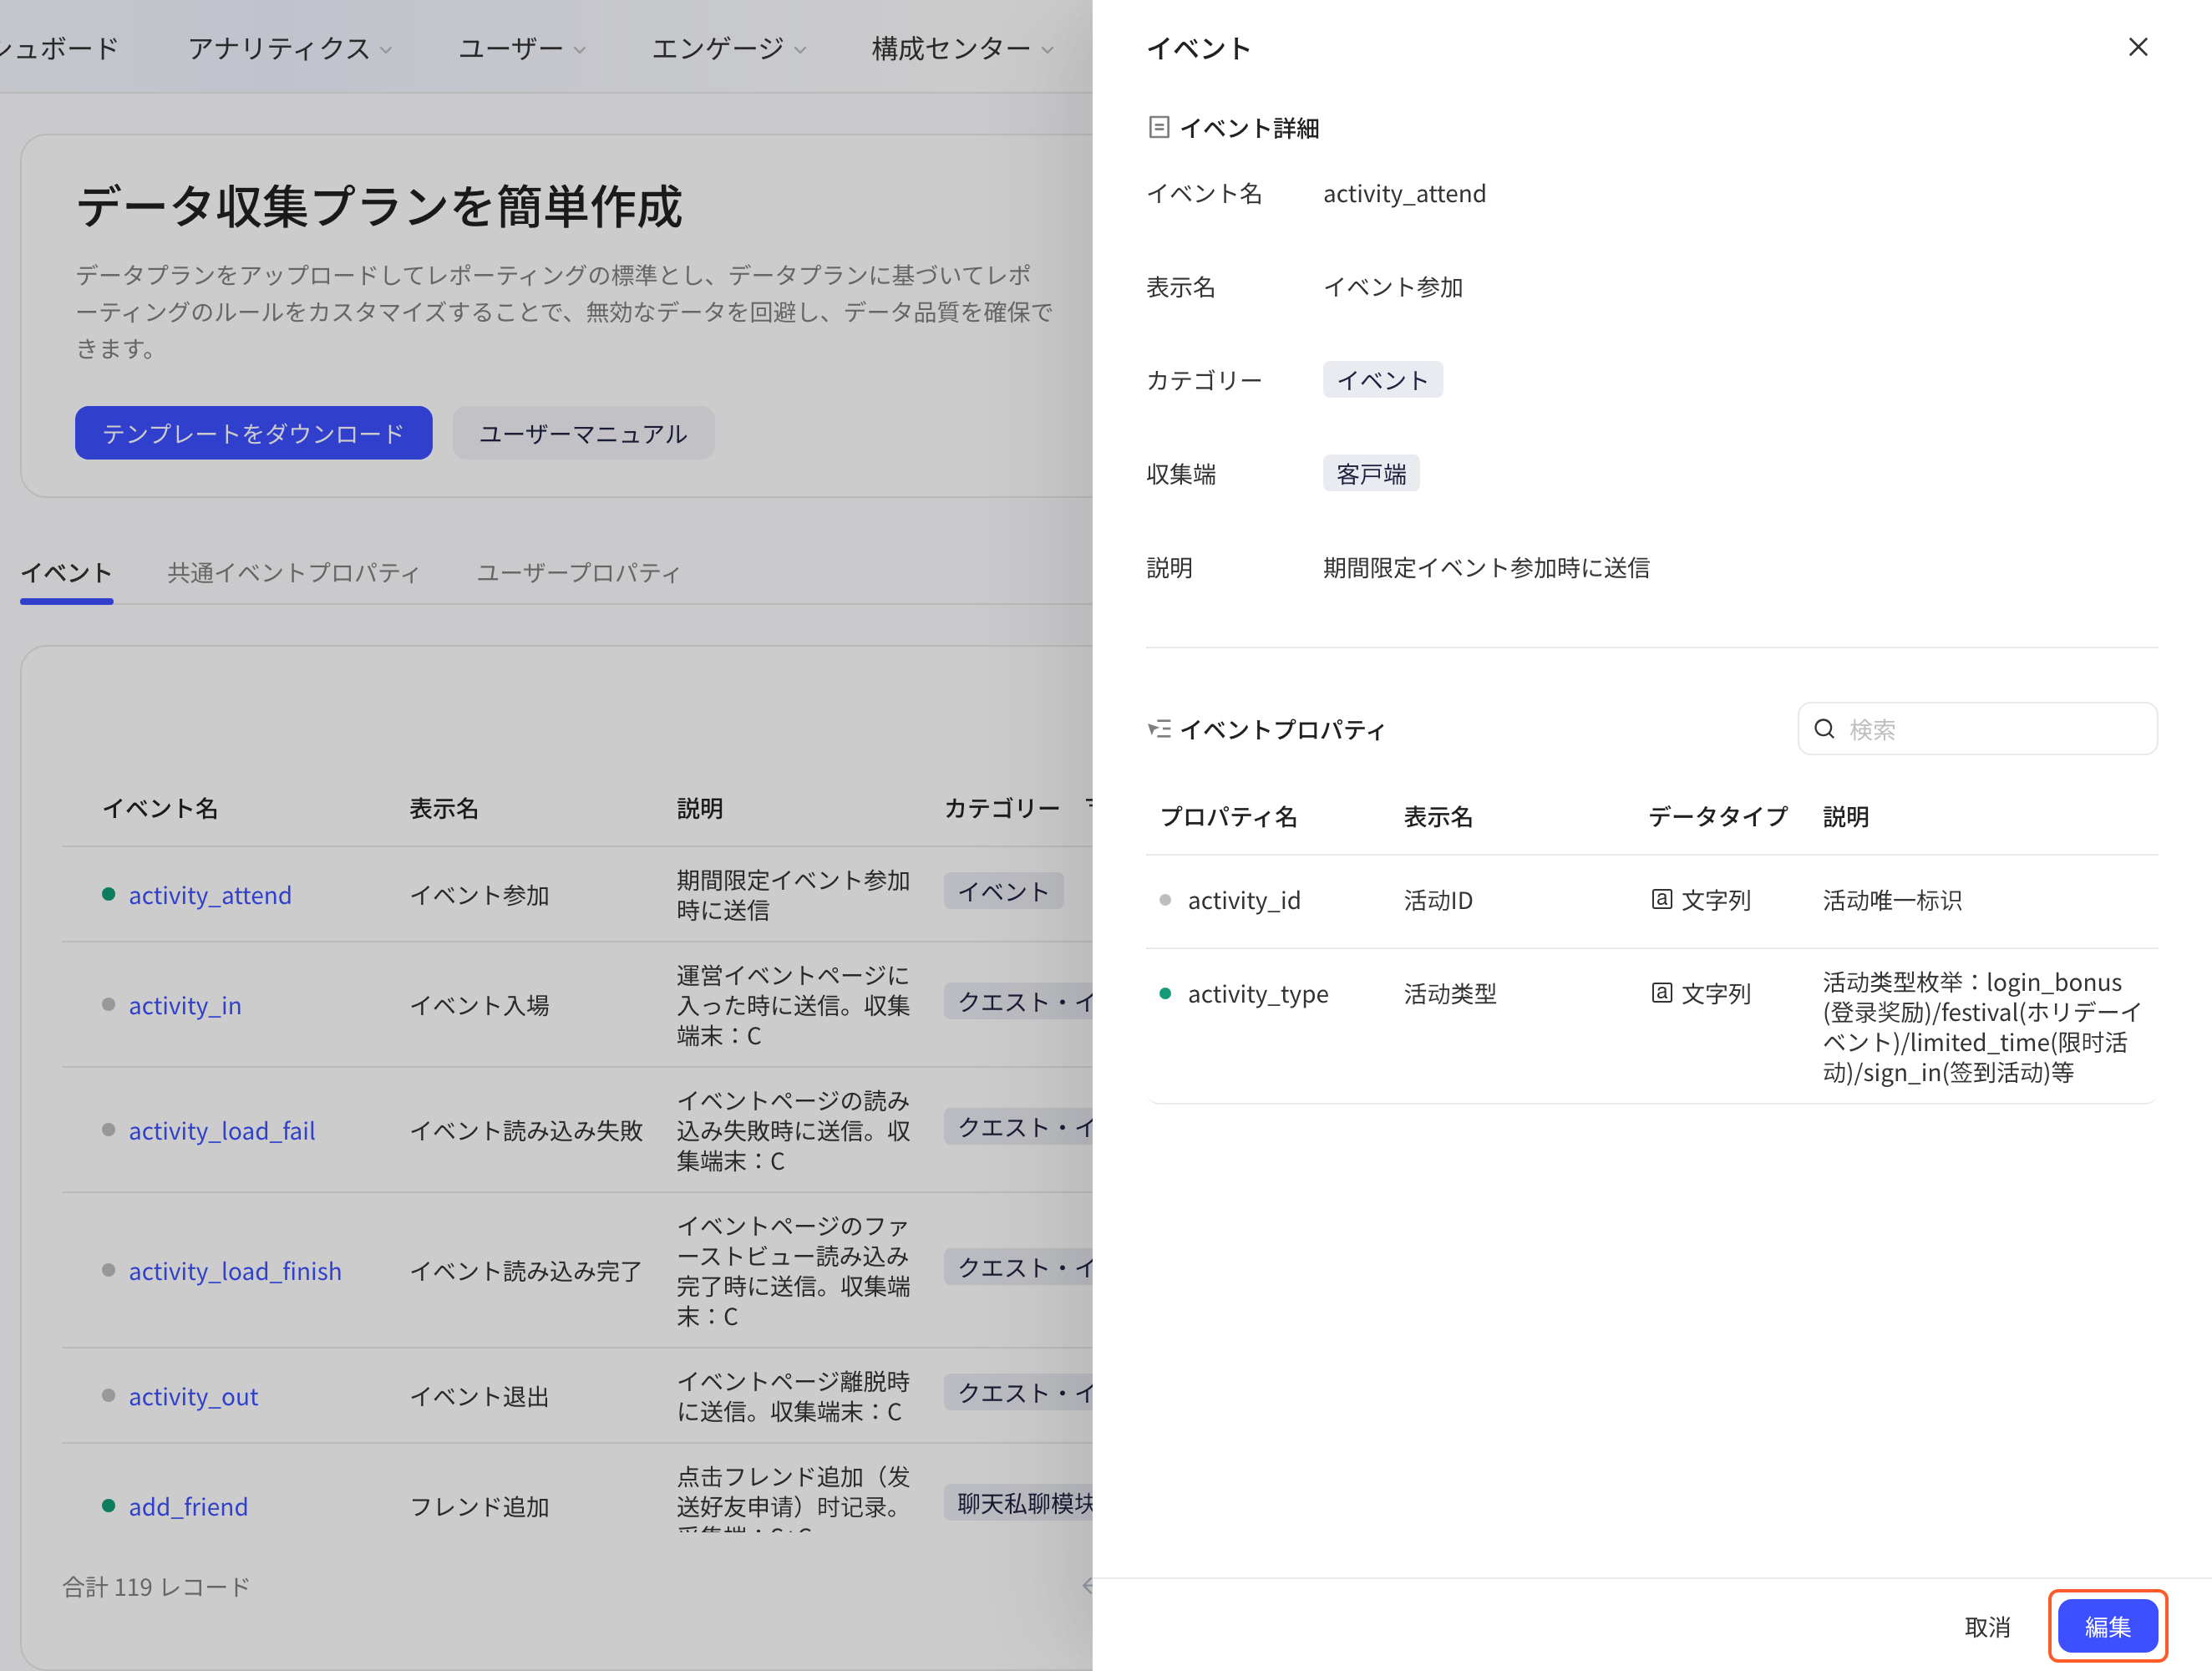Open the activity_out event link
2212x1671 pixels.
click(x=193, y=1396)
